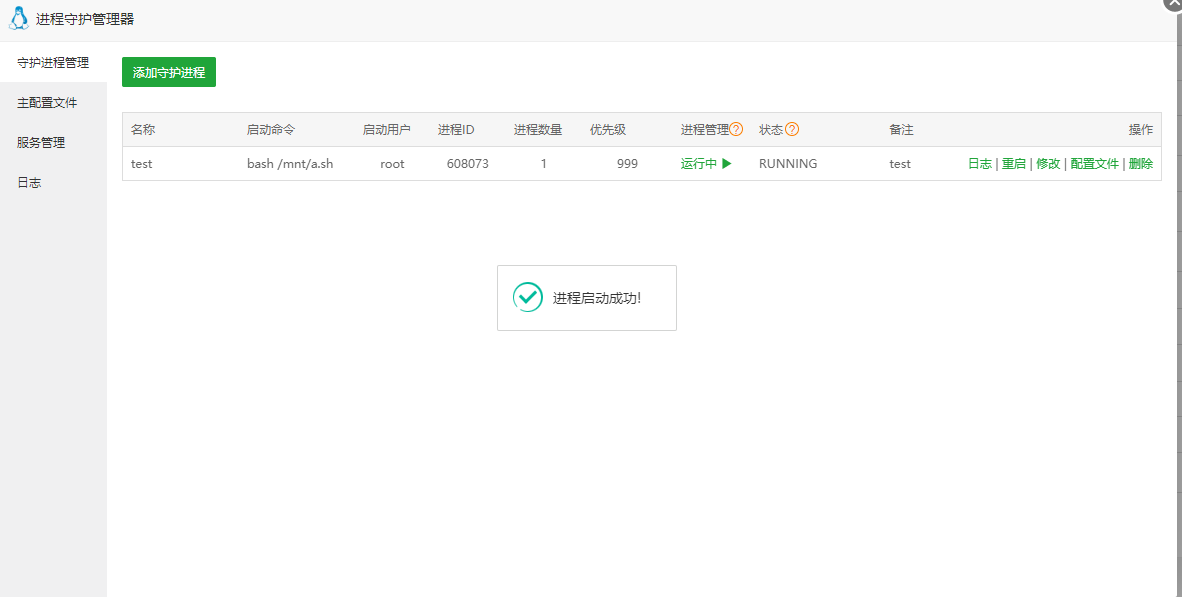1182x597 pixels.
Task: Close the browser window via top-right X
Action: (x=1172, y=5)
